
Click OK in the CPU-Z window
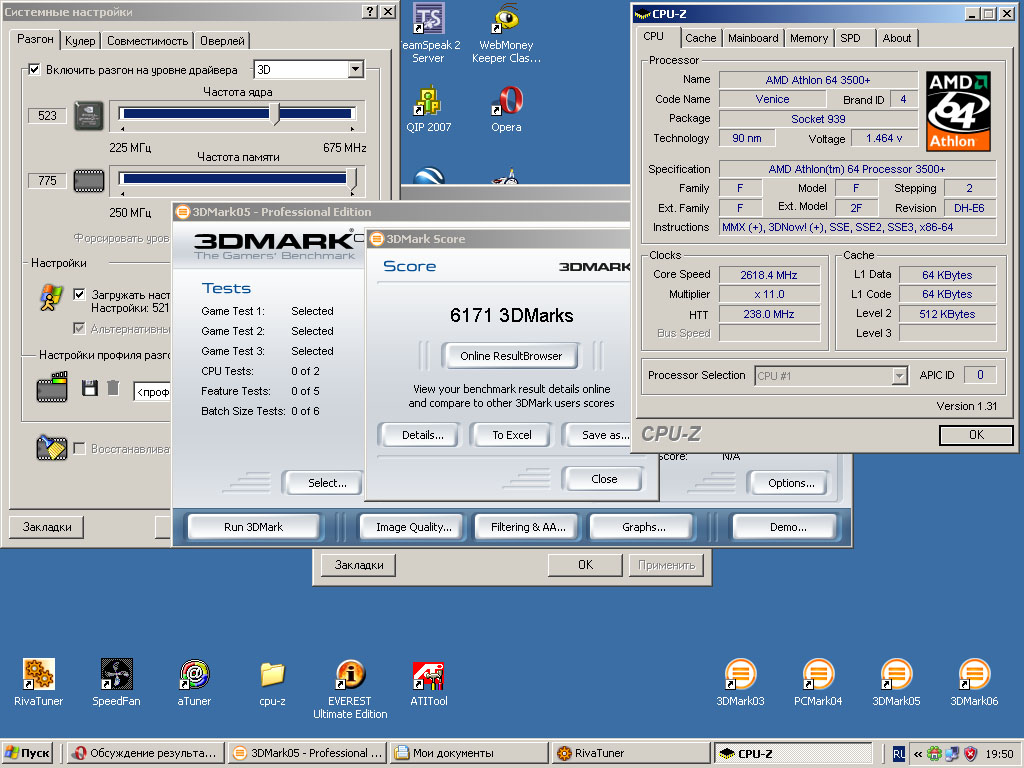coord(976,435)
